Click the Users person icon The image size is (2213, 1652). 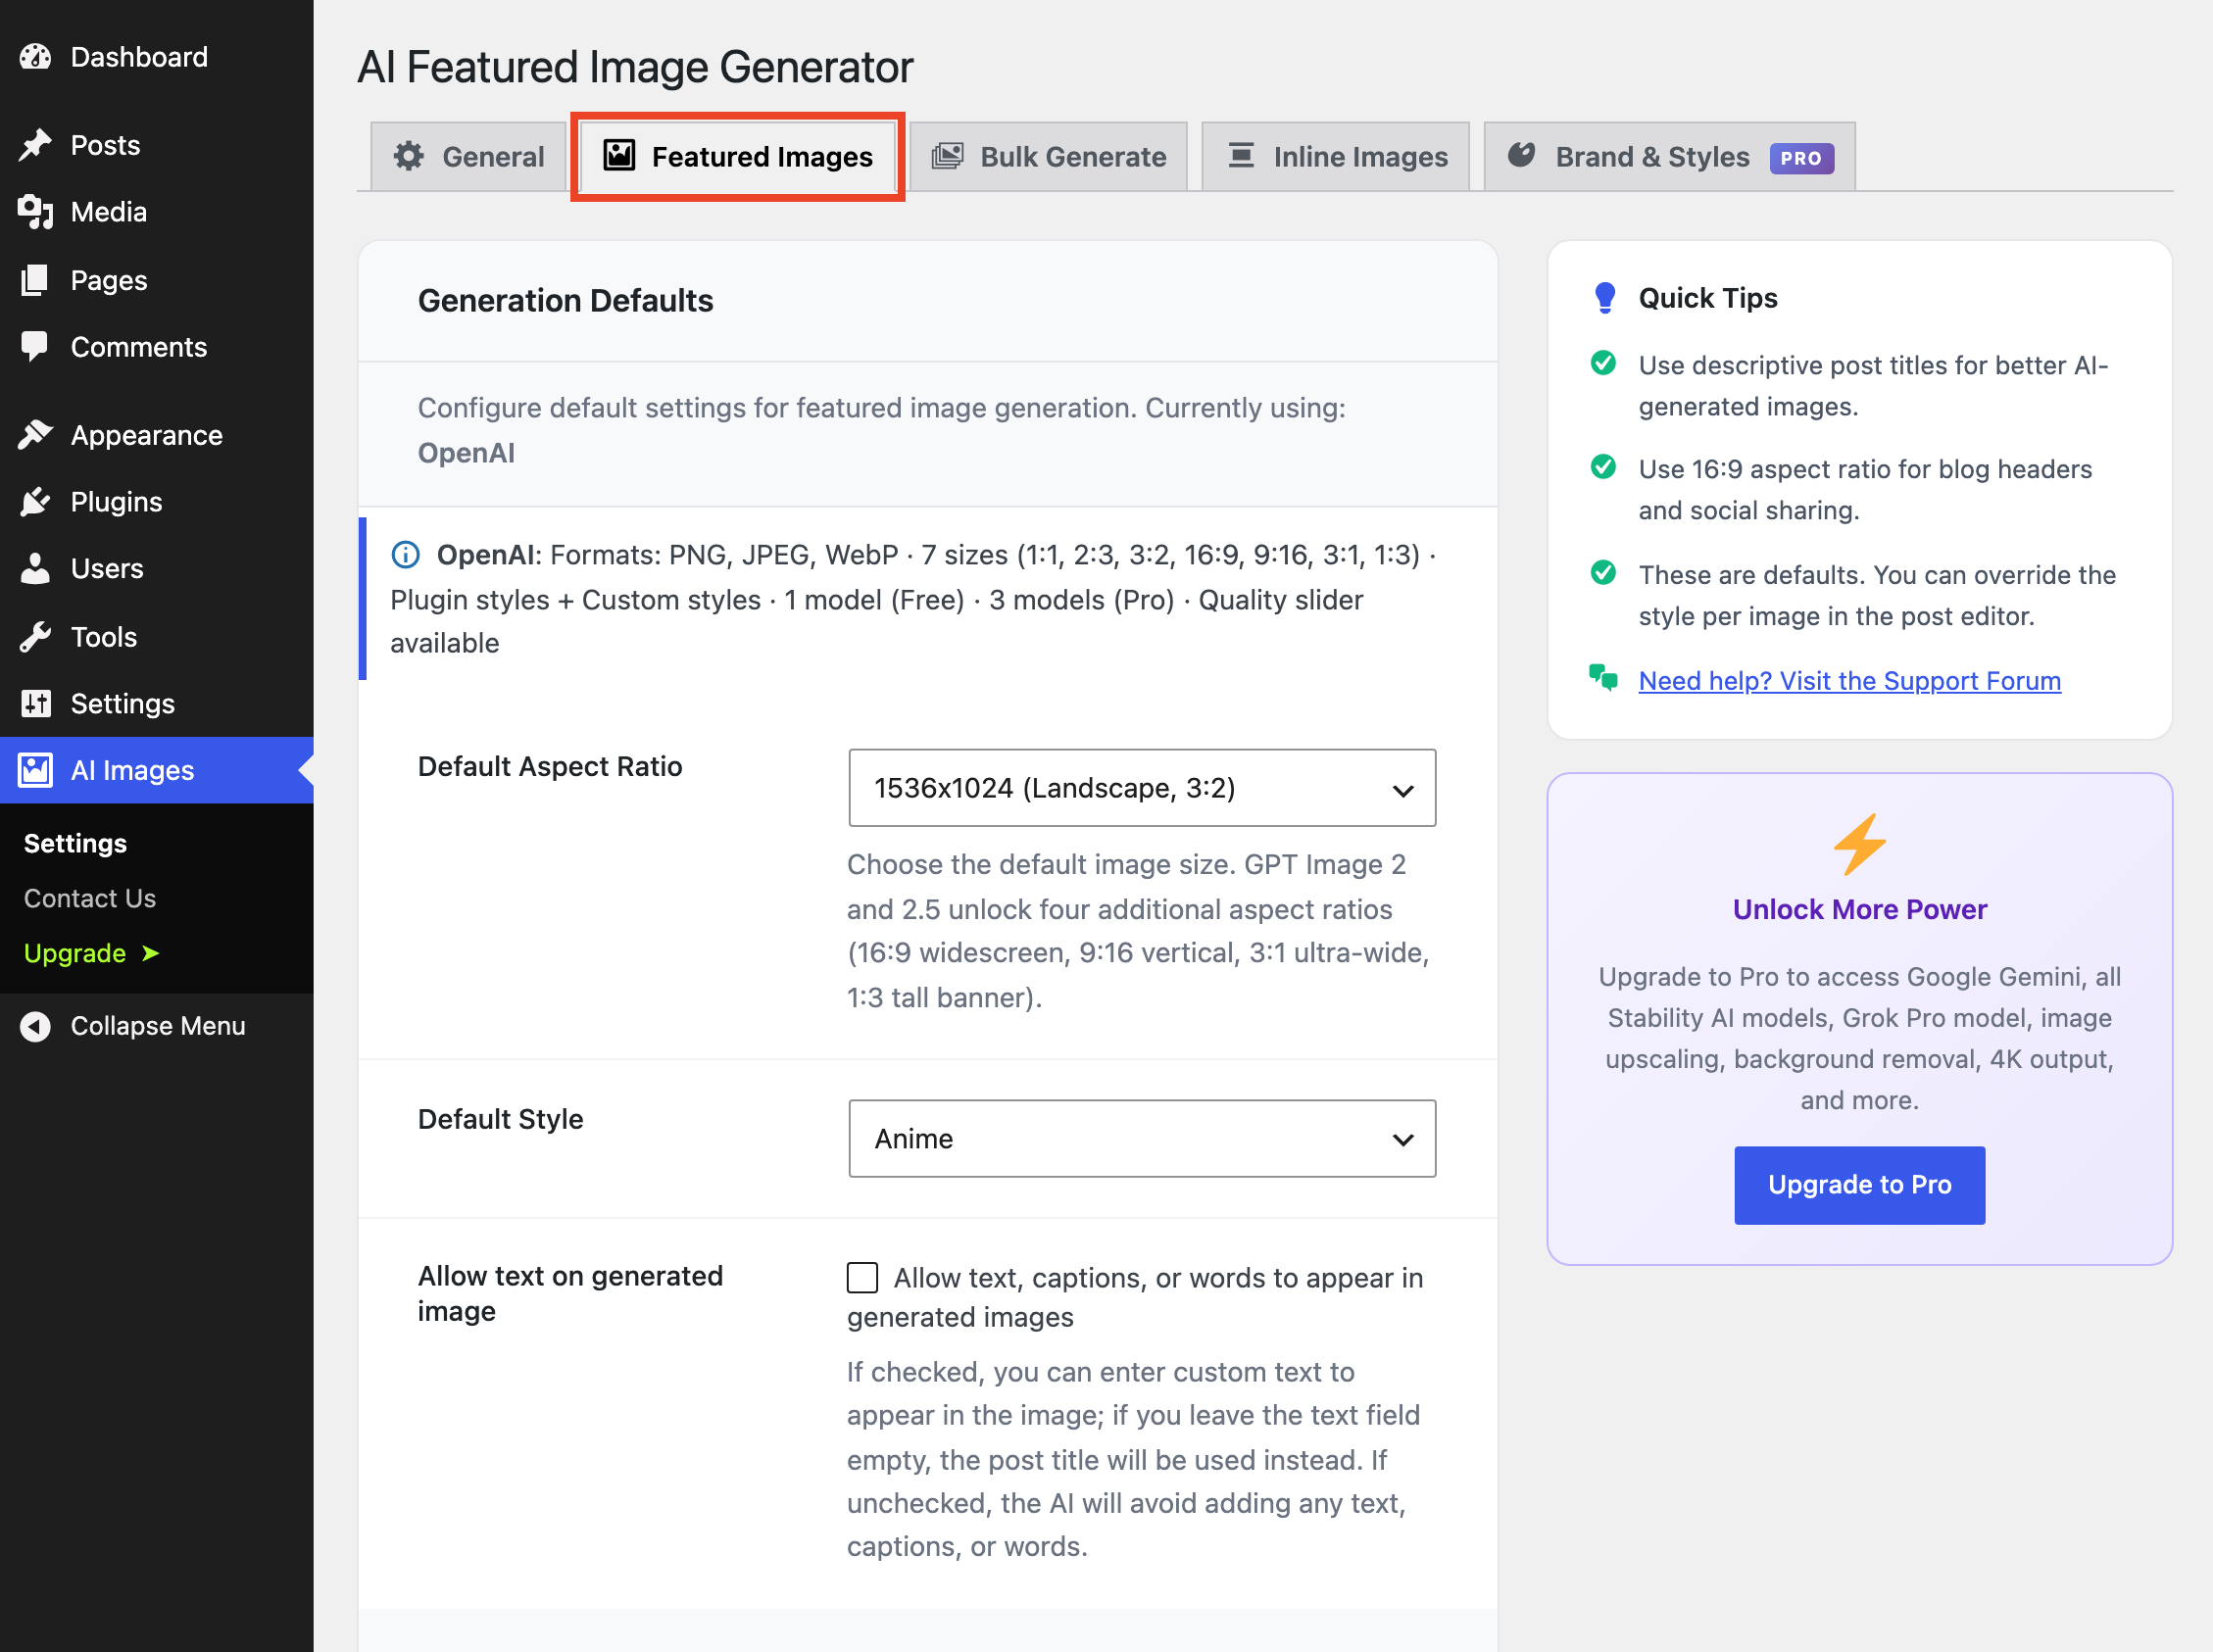(x=35, y=569)
